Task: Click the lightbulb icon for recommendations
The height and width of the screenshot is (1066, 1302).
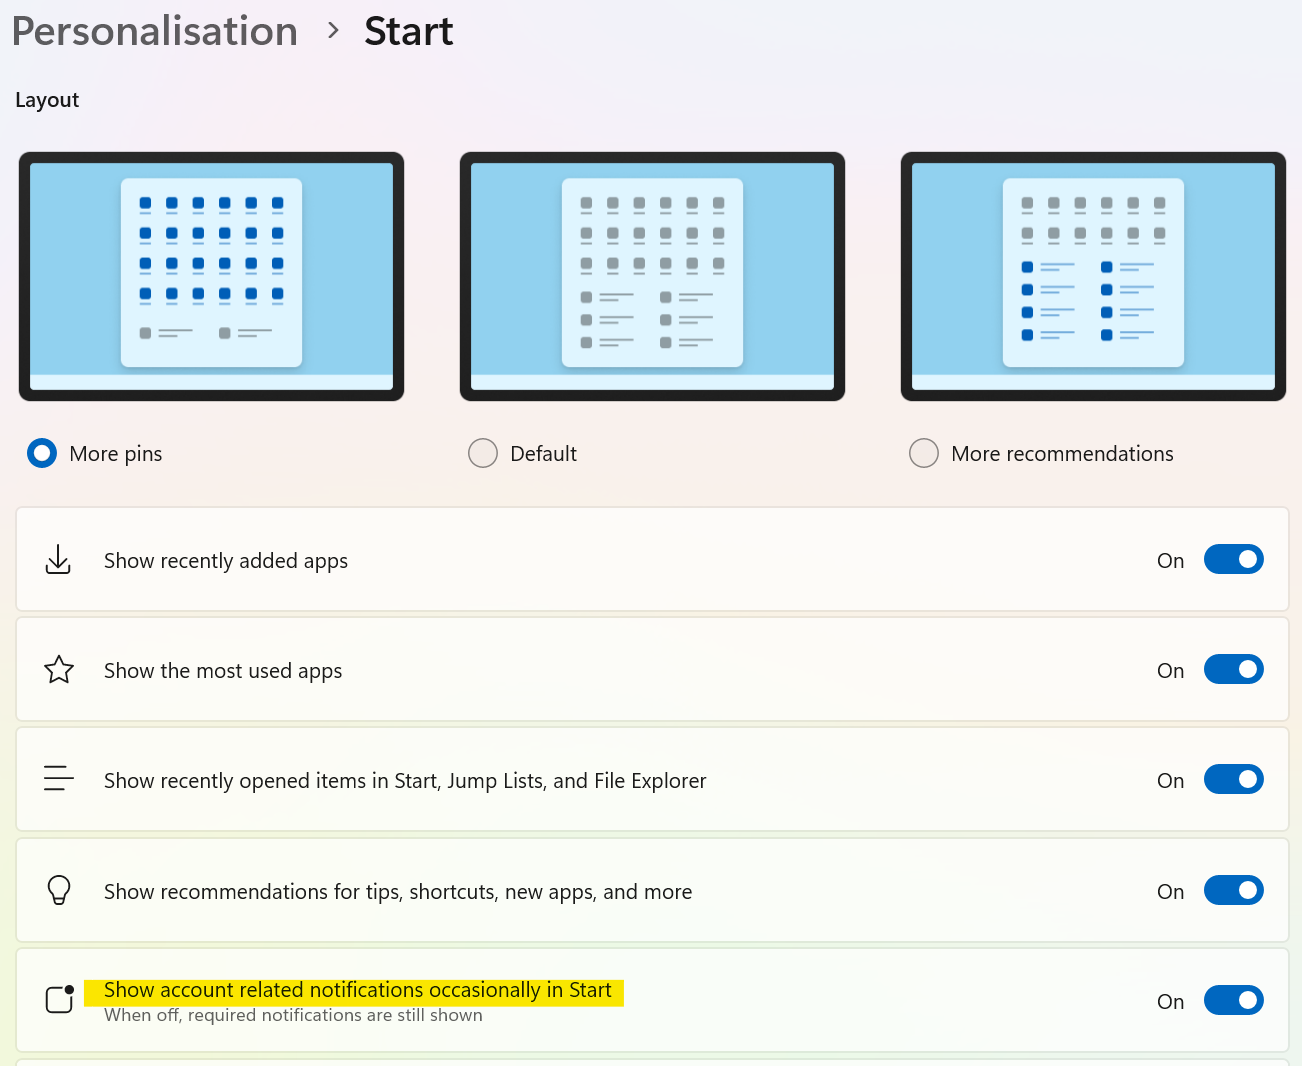Action: [x=59, y=890]
